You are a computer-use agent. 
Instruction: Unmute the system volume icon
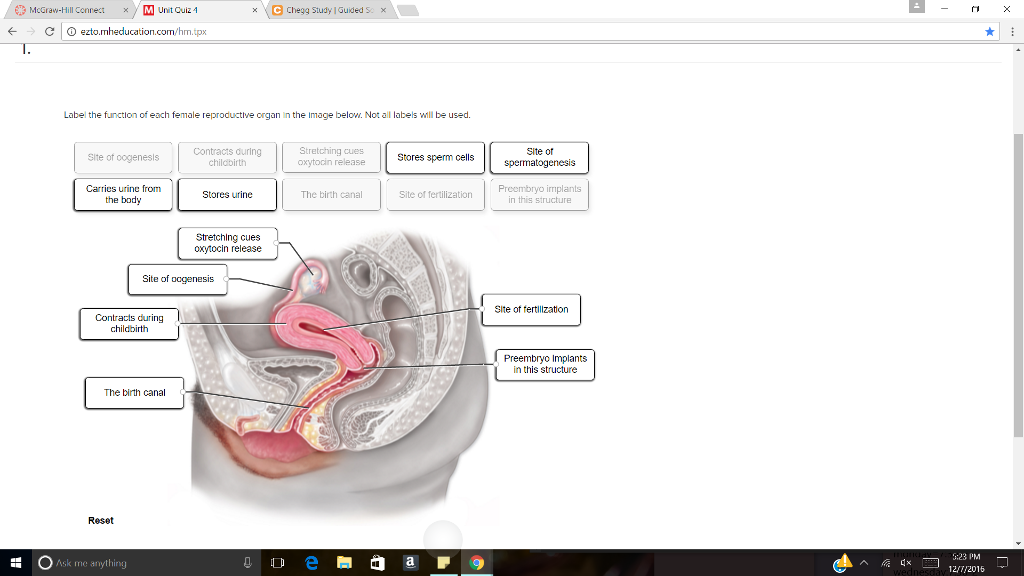905,562
